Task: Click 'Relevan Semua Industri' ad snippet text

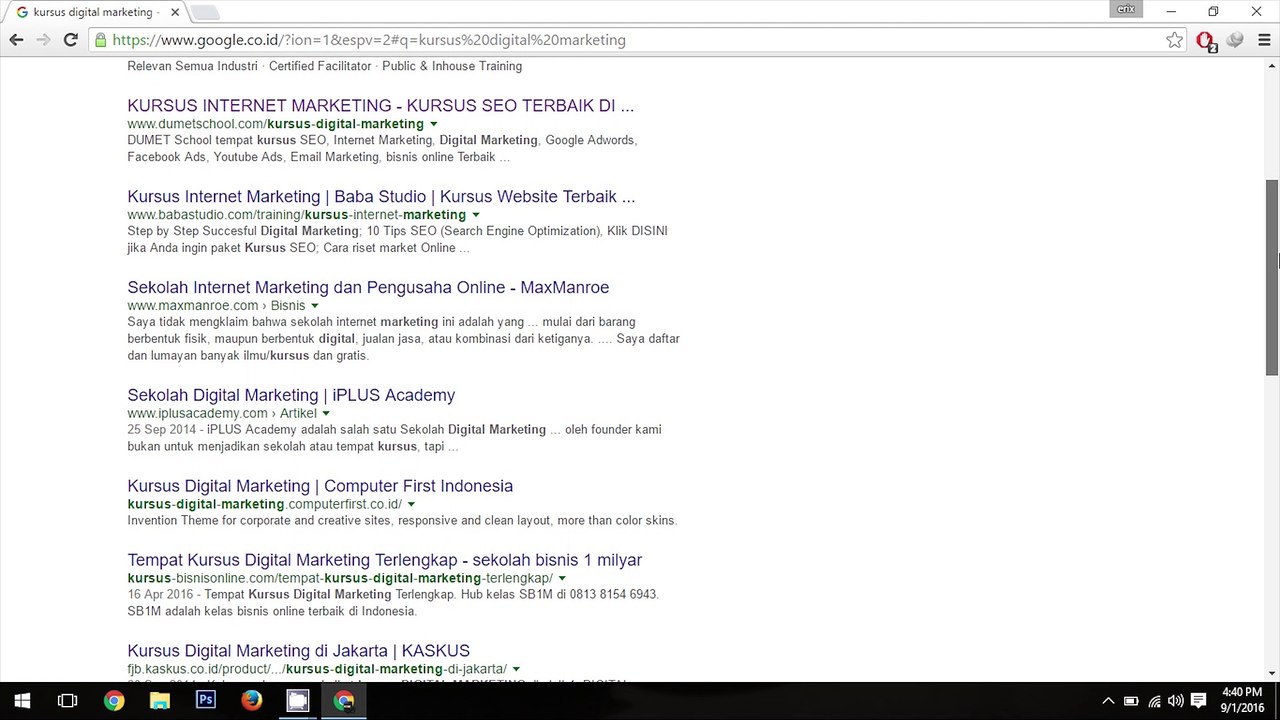Action: [193, 66]
